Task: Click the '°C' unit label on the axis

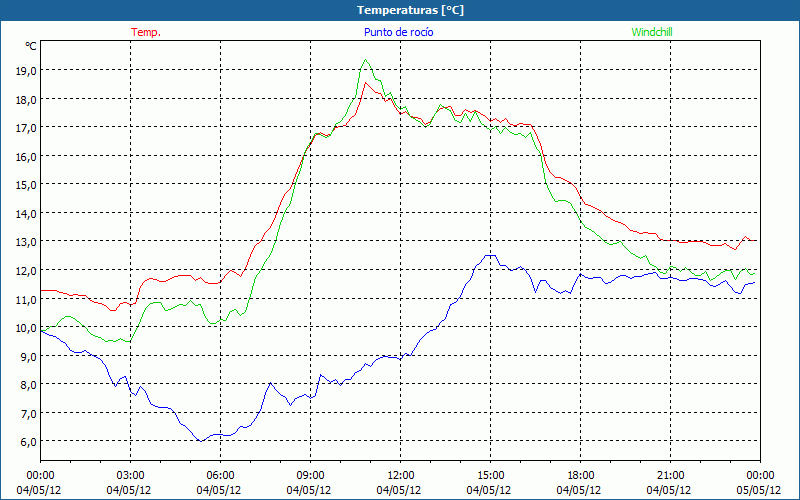Action: 31,46
